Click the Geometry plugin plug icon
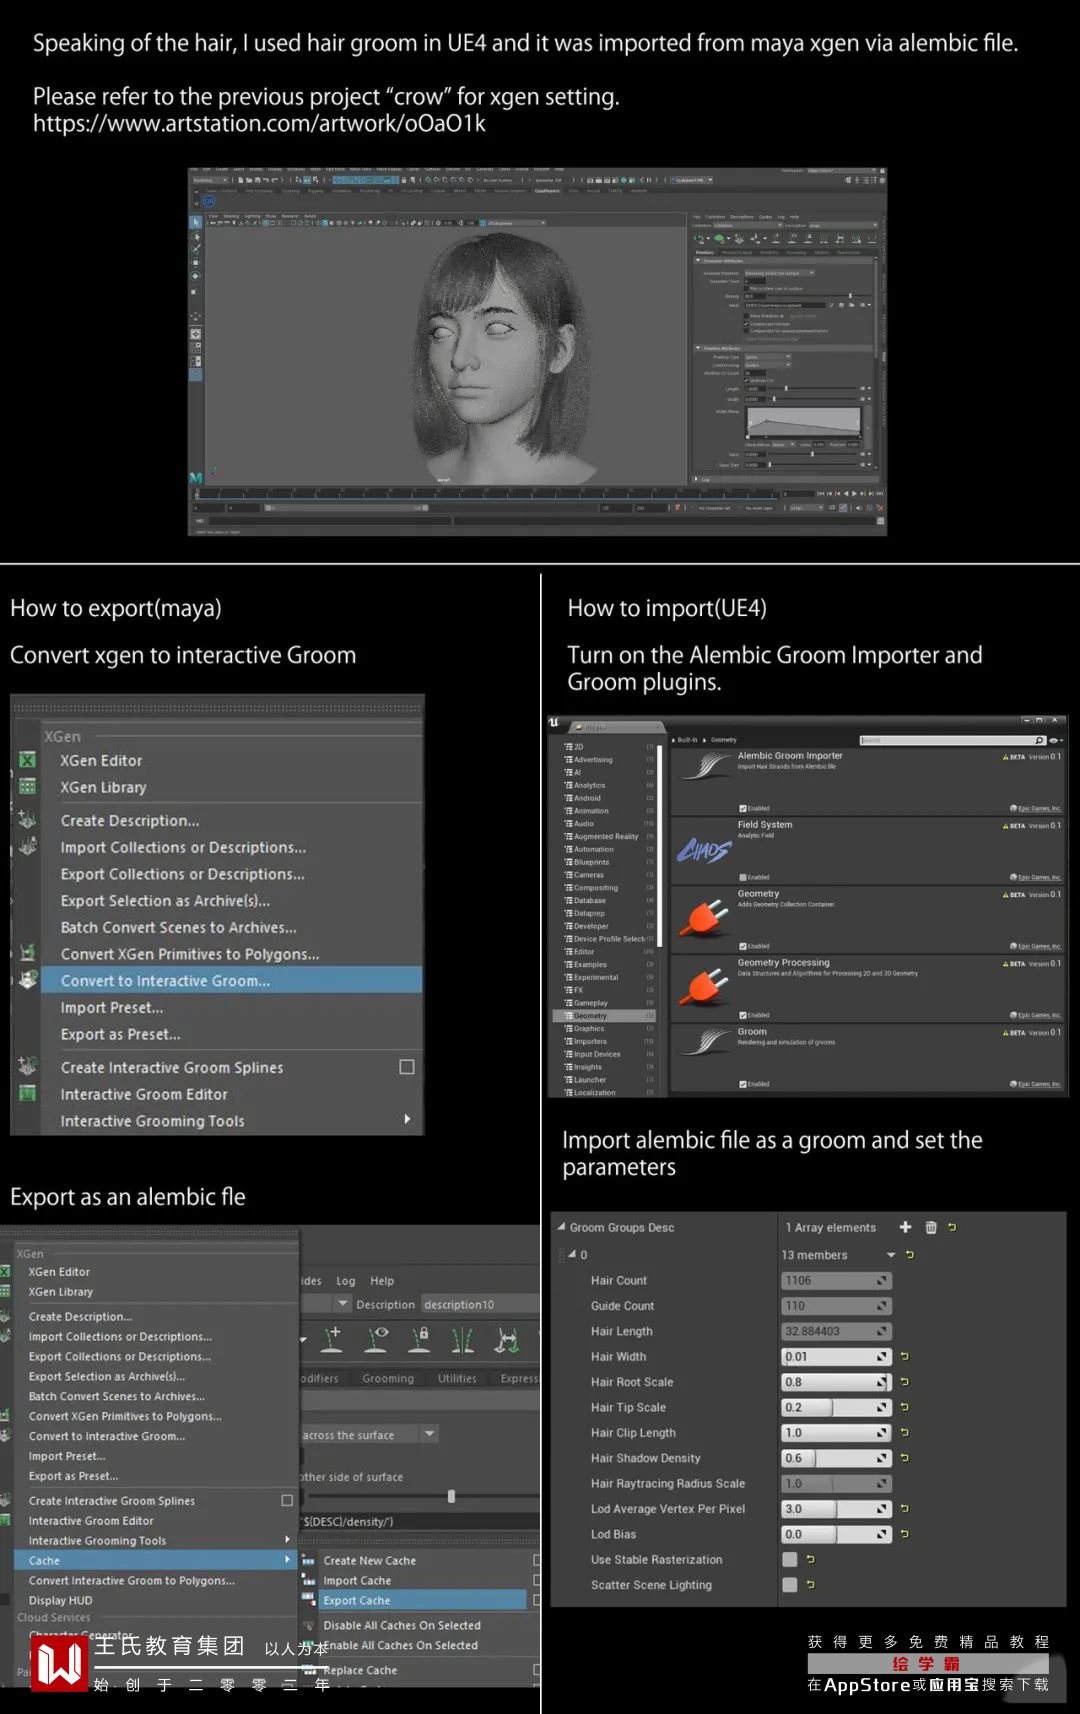Screen dimensions: 1080x1714 [x=705, y=917]
